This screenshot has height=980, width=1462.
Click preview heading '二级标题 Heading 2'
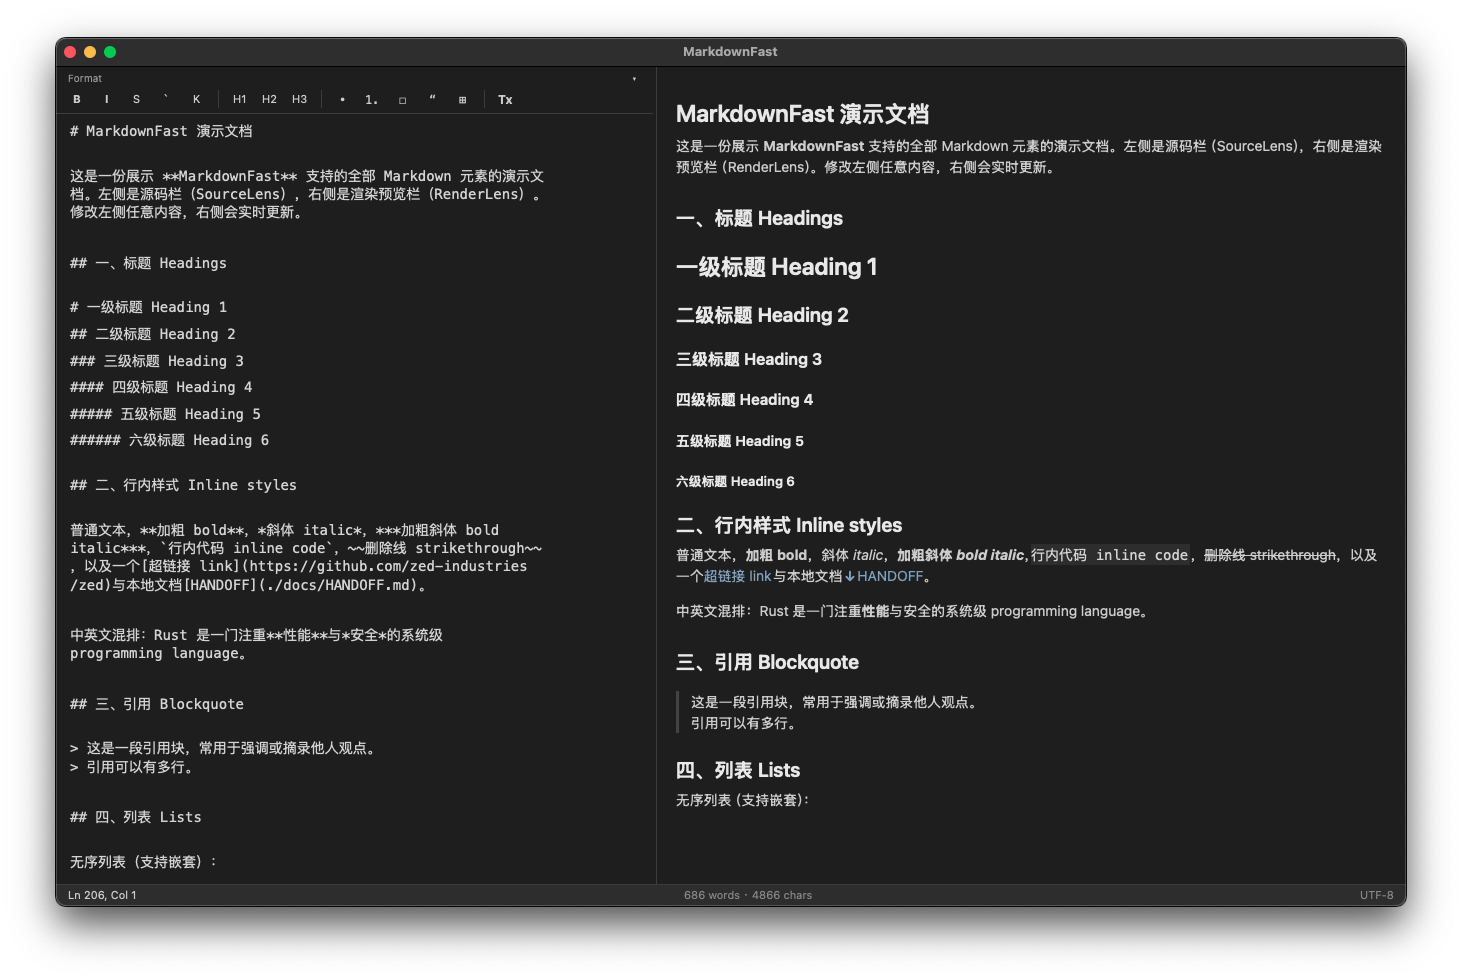[x=762, y=315]
